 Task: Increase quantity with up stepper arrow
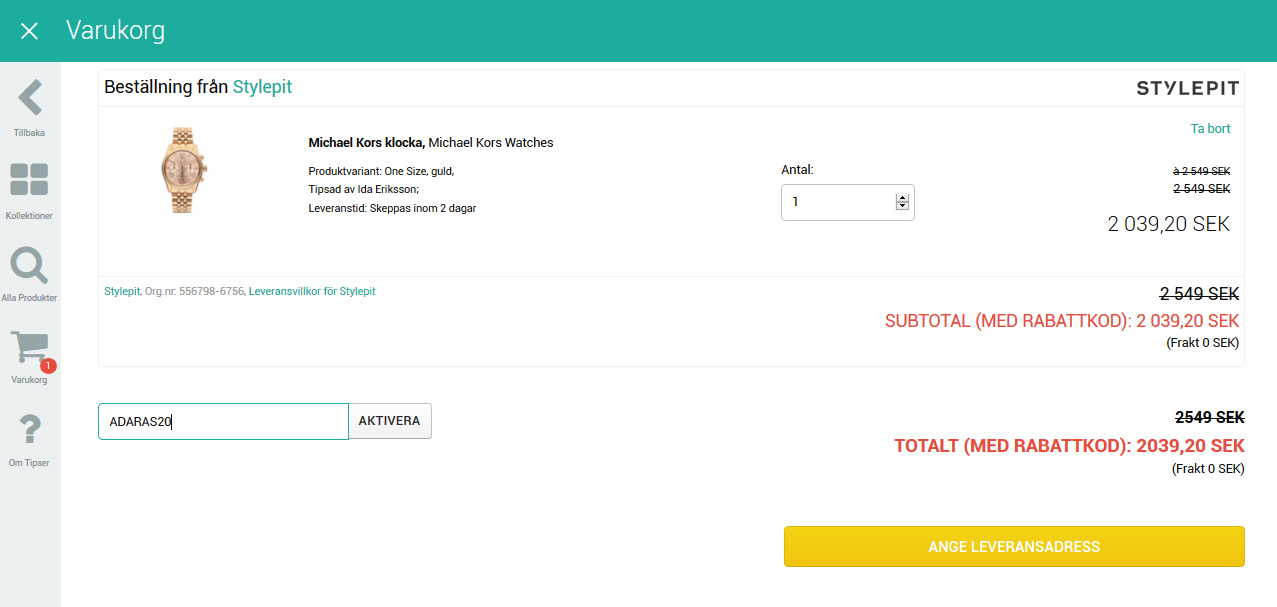[903, 197]
